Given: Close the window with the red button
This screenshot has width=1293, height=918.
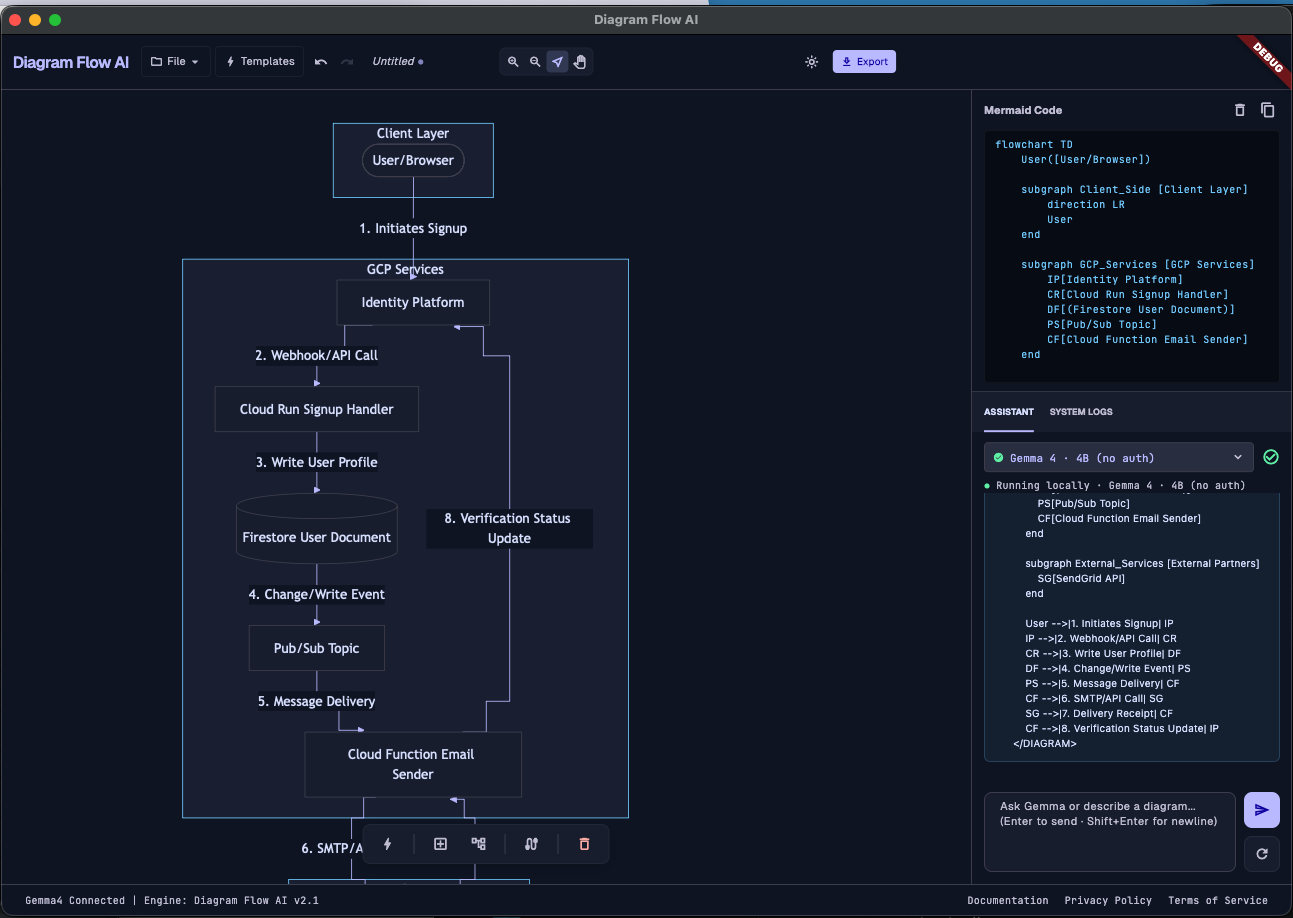Looking at the screenshot, I should (15, 20).
